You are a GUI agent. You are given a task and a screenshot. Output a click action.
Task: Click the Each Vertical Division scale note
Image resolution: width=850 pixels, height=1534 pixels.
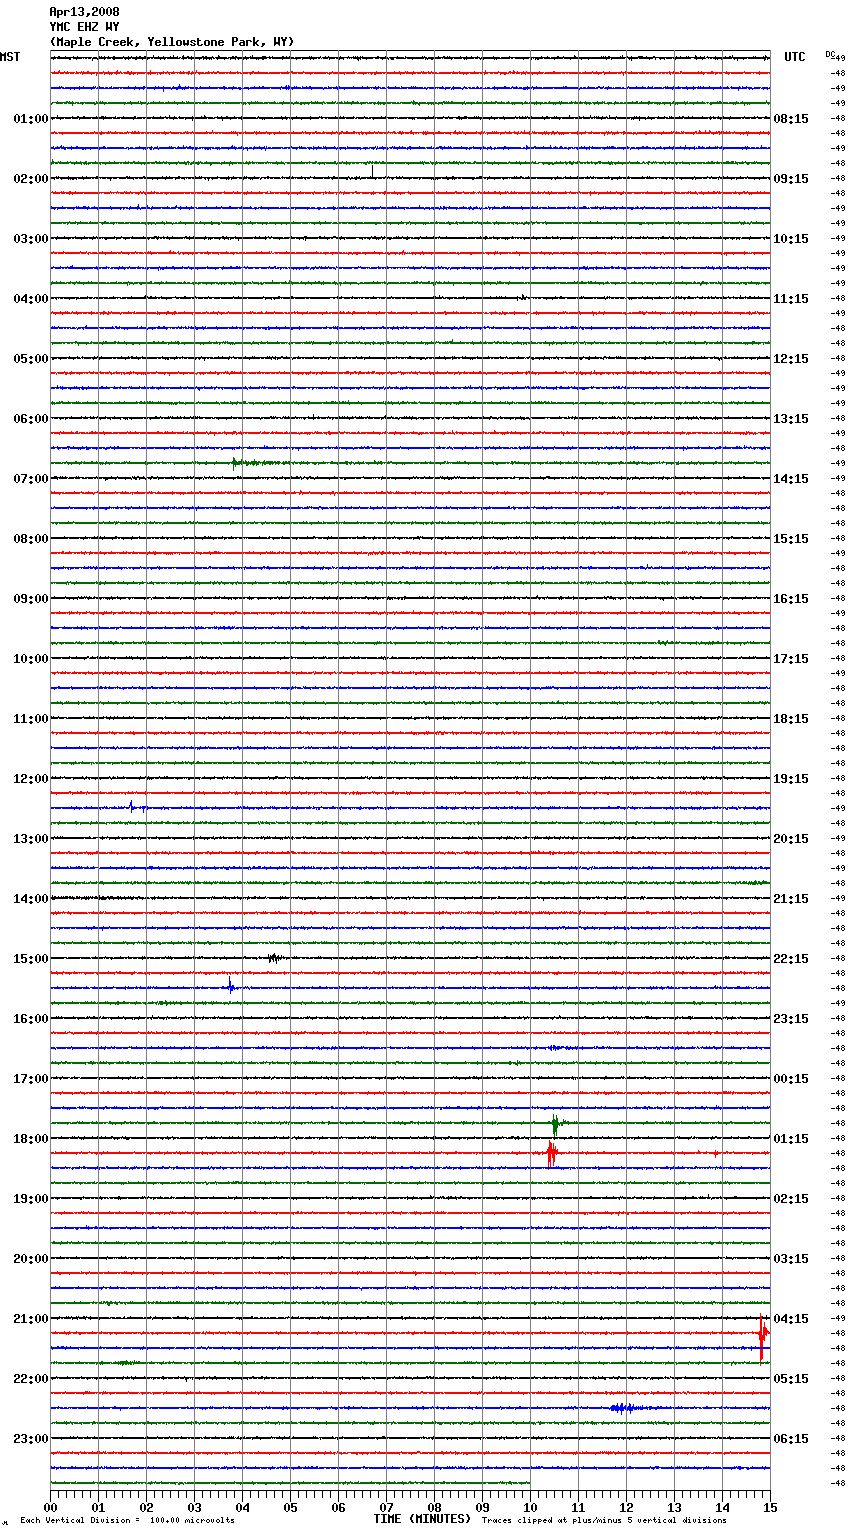point(127,1521)
